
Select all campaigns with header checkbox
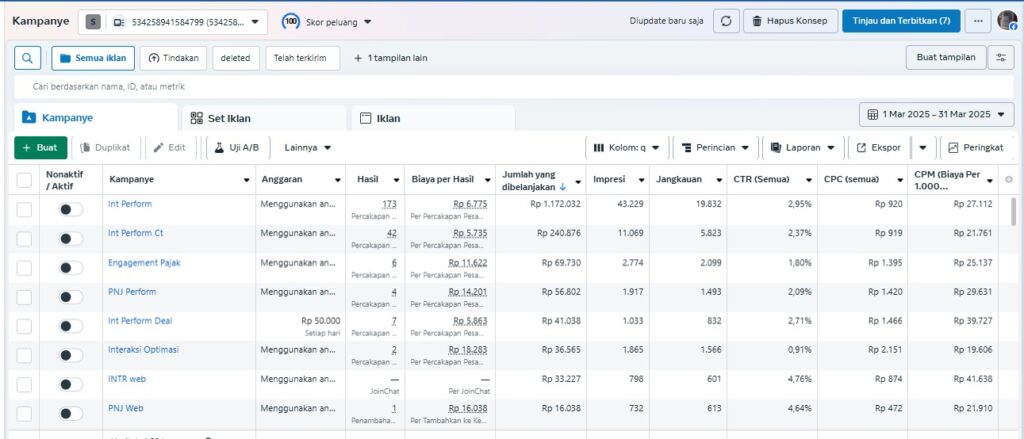[24, 179]
